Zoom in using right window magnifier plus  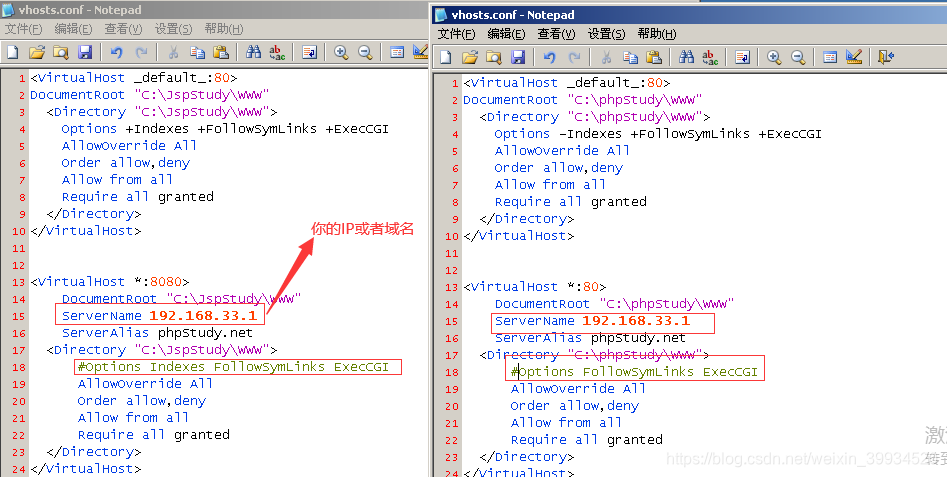[x=774, y=57]
